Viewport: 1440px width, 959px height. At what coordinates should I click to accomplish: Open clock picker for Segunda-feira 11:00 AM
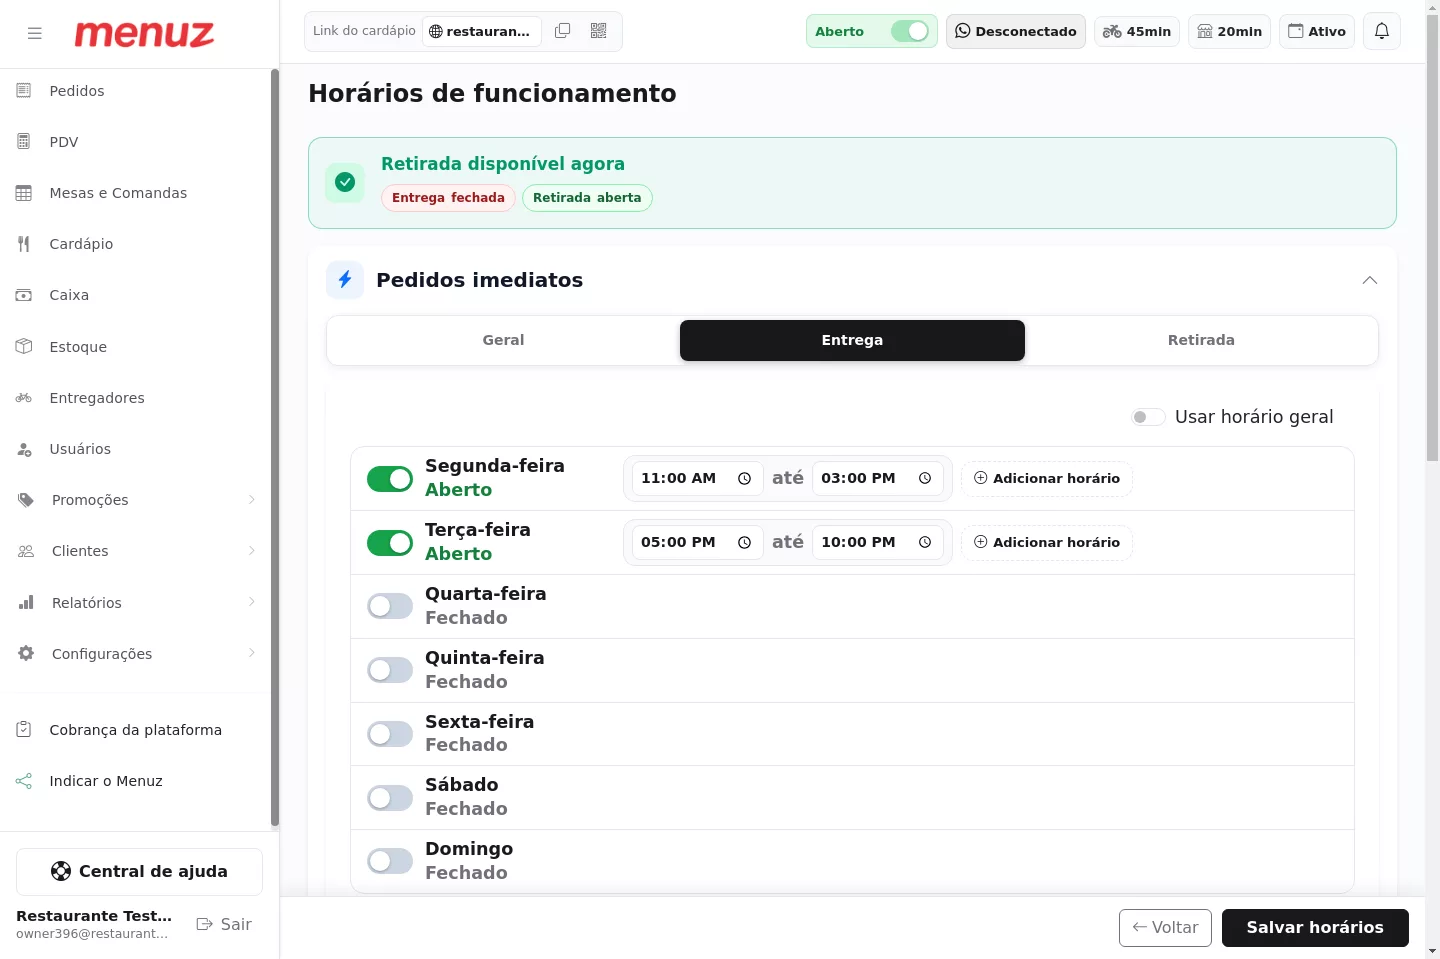[x=744, y=479]
